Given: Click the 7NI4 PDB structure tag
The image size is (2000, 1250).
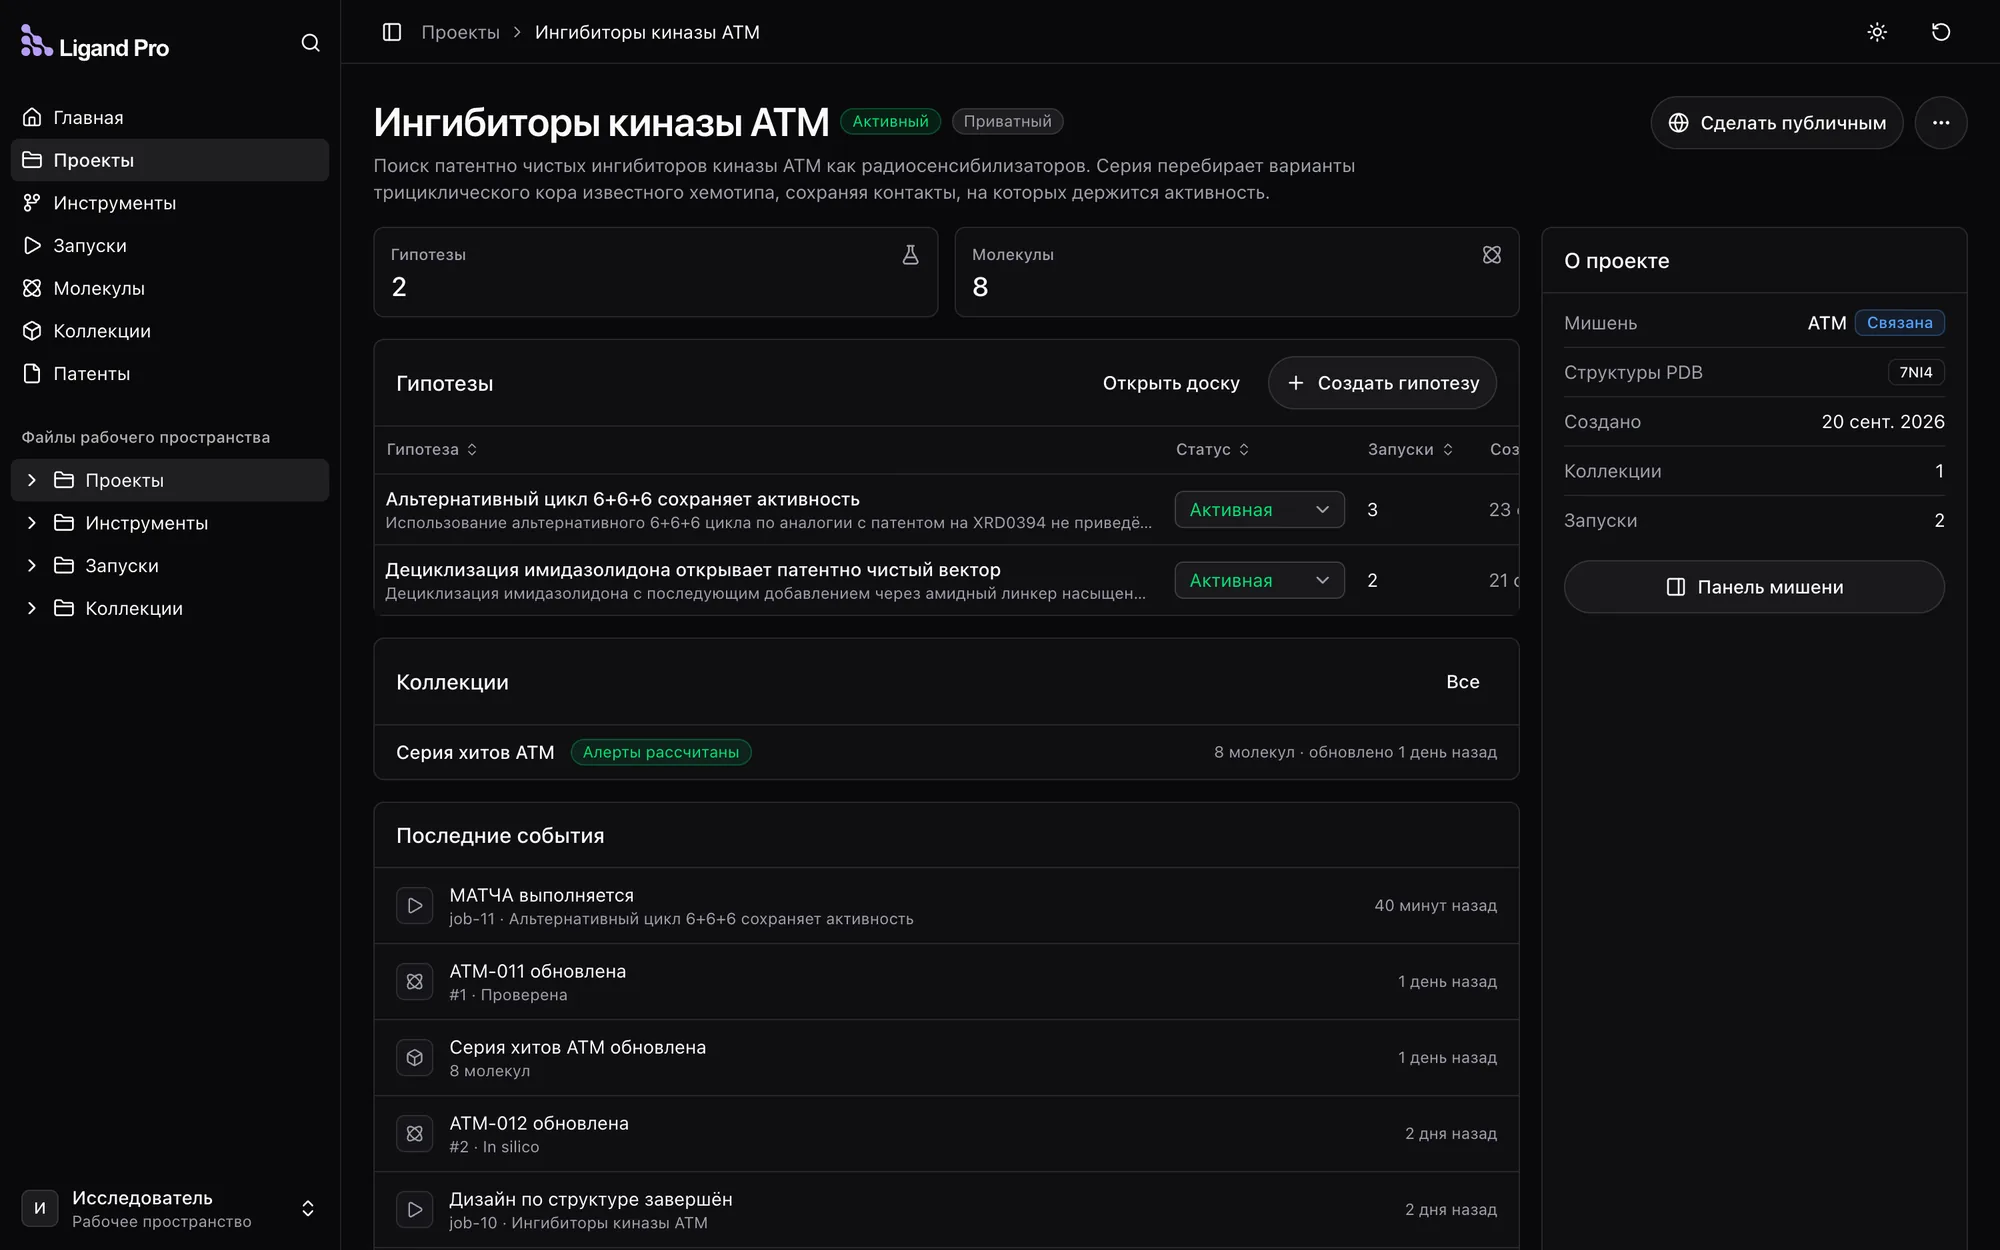Looking at the screenshot, I should (x=1915, y=372).
